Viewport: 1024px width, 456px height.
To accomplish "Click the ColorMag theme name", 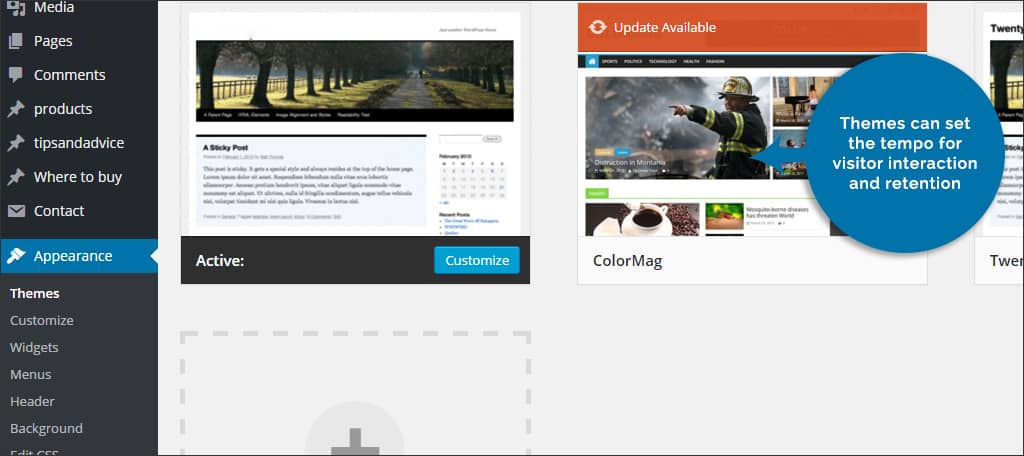I will tap(627, 261).
